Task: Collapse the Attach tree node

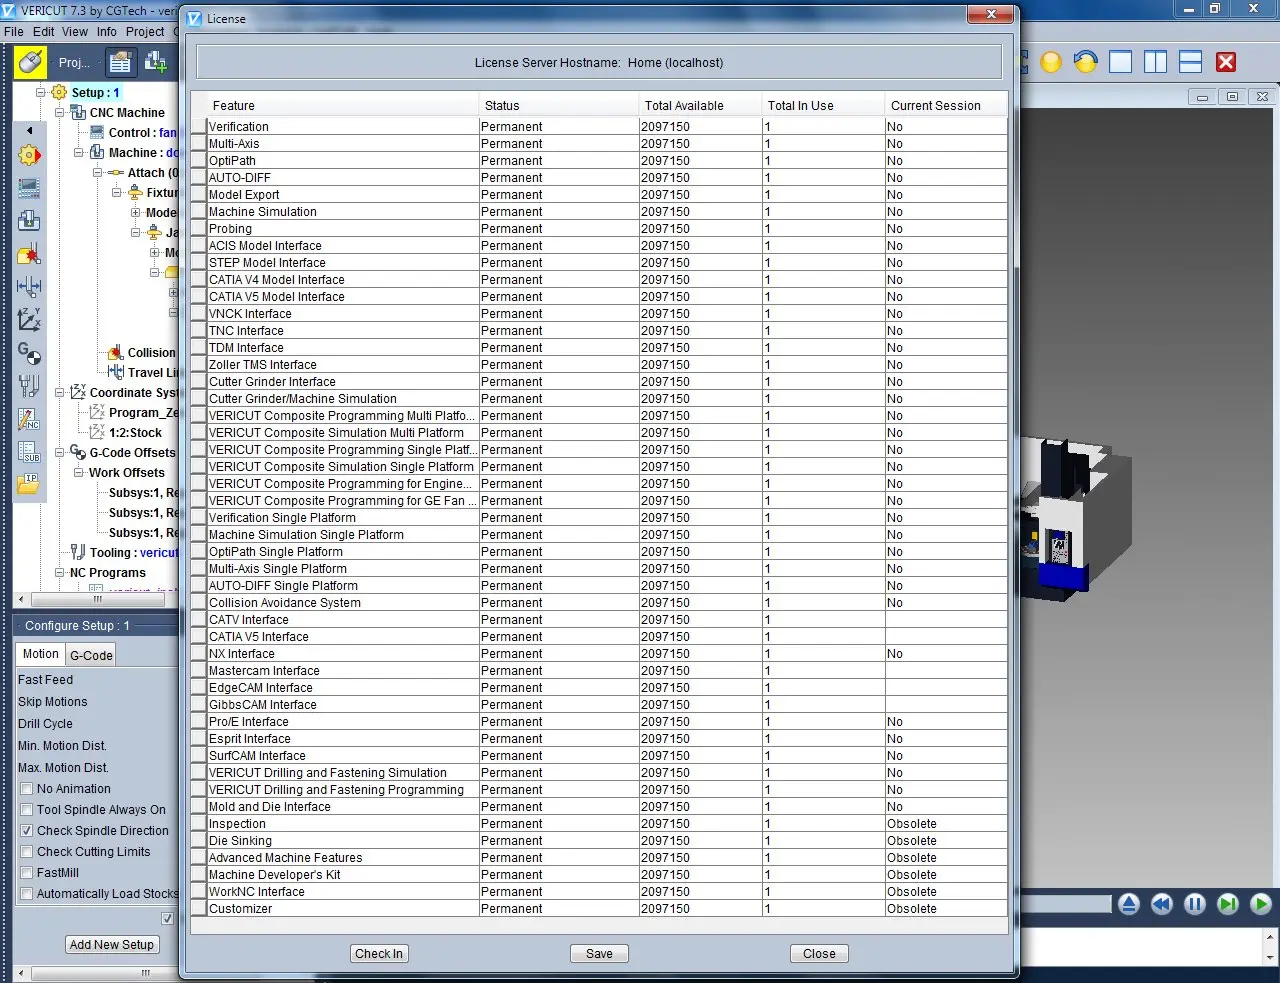Action: pyautogui.click(x=98, y=172)
